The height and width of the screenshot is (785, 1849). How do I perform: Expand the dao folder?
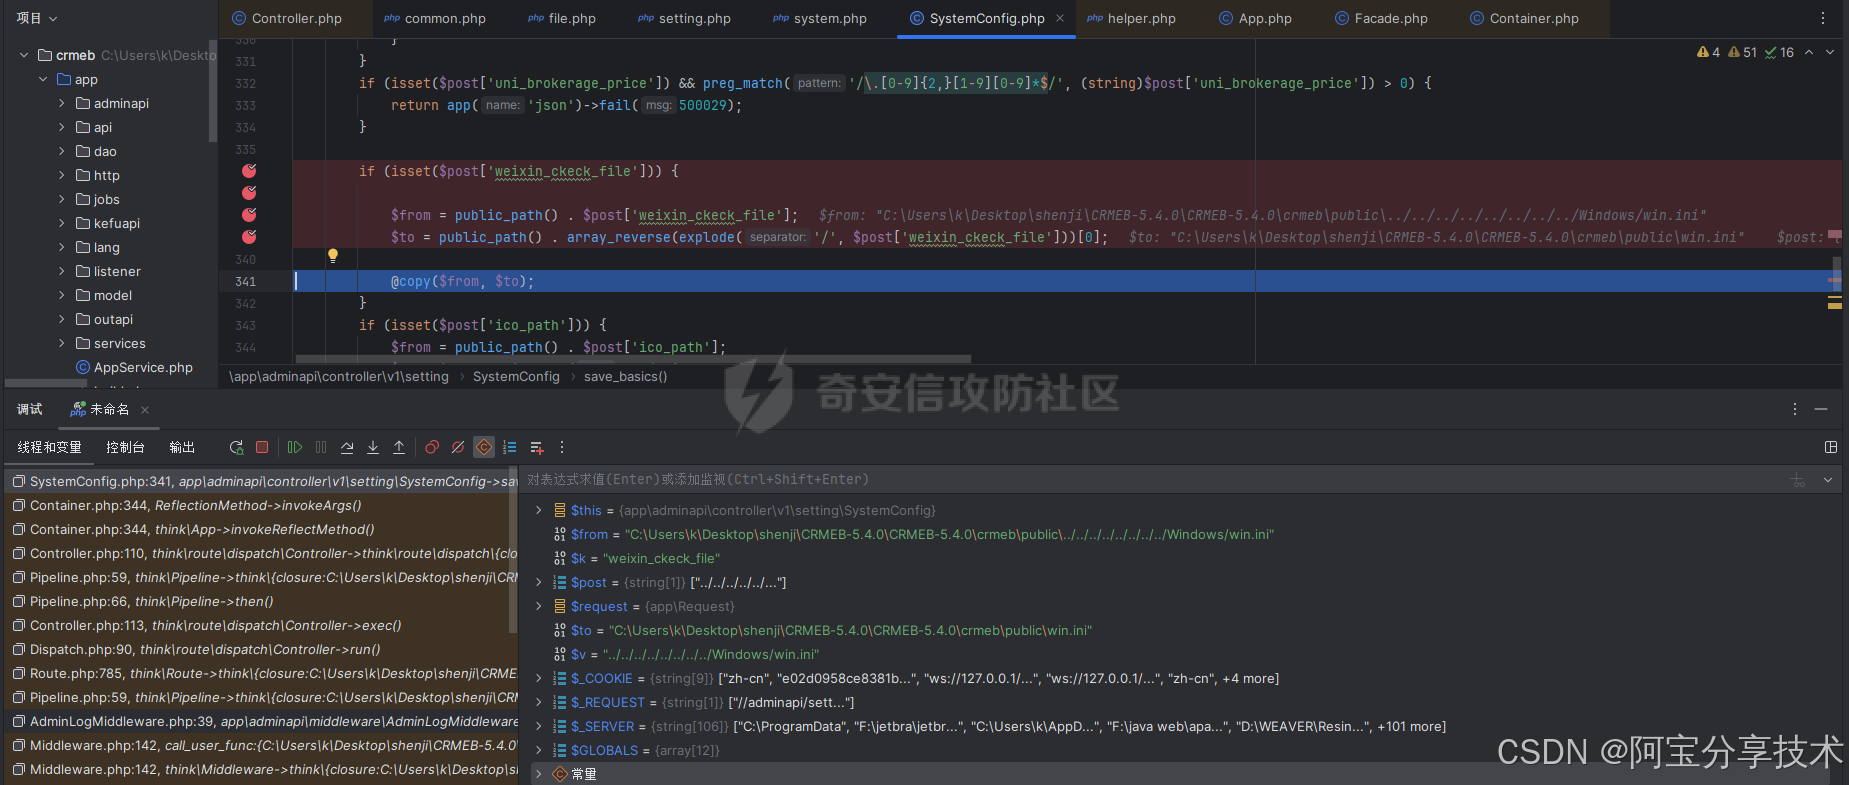point(62,151)
